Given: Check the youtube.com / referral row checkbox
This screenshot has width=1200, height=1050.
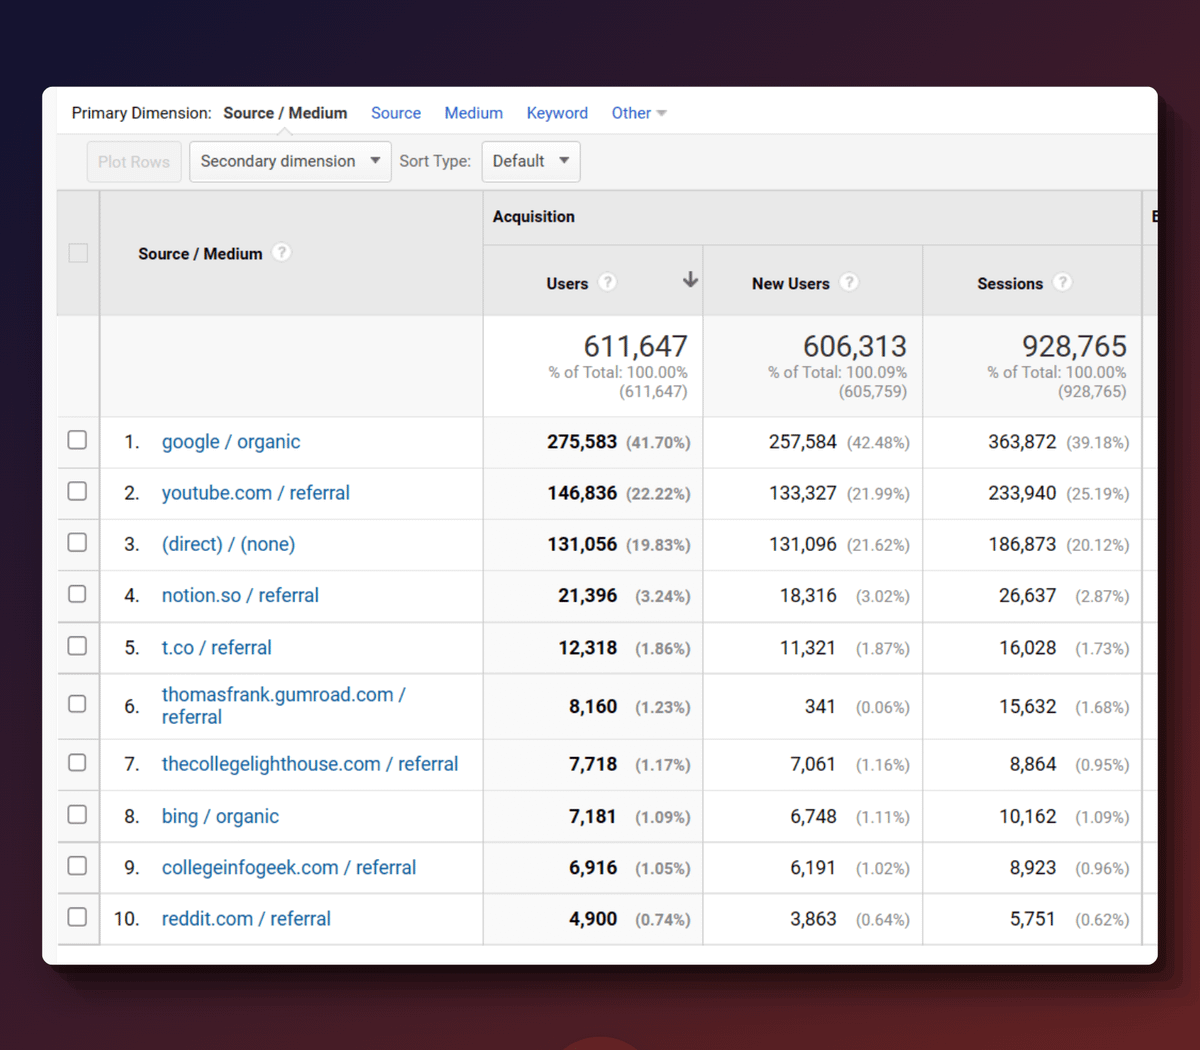Looking at the screenshot, I should (77, 491).
